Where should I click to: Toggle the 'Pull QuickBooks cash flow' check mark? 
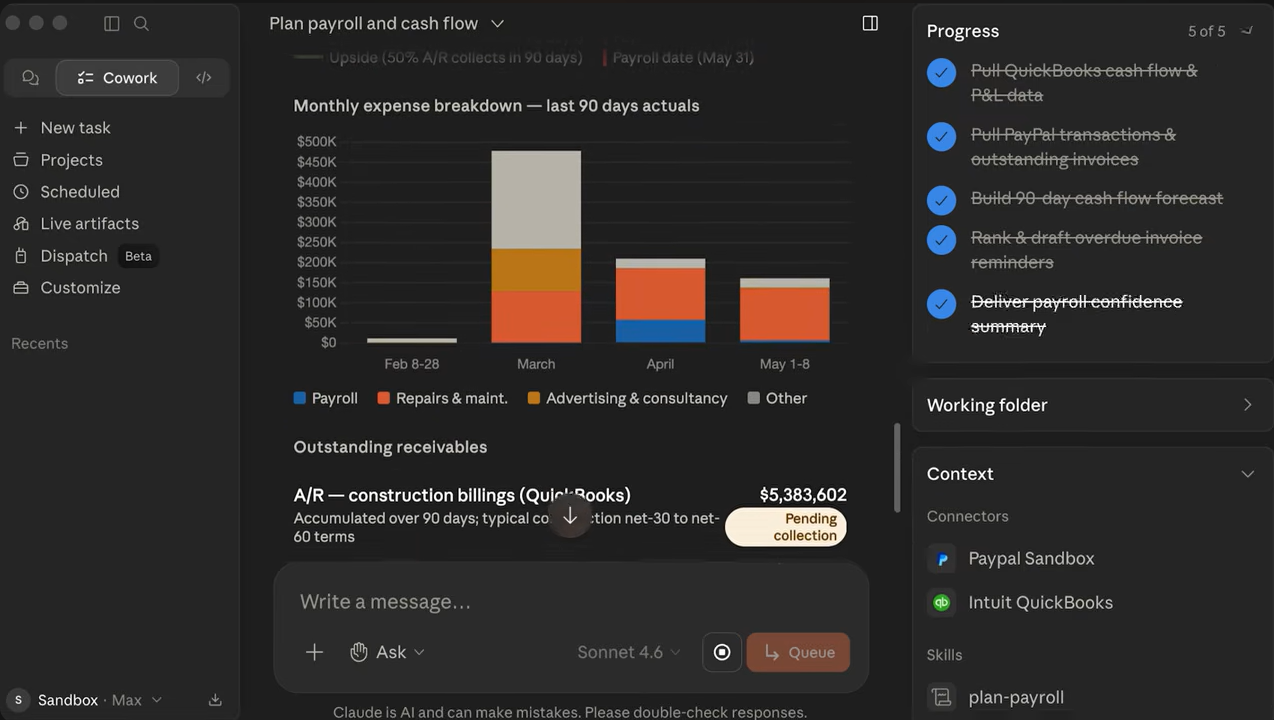click(x=941, y=72)
